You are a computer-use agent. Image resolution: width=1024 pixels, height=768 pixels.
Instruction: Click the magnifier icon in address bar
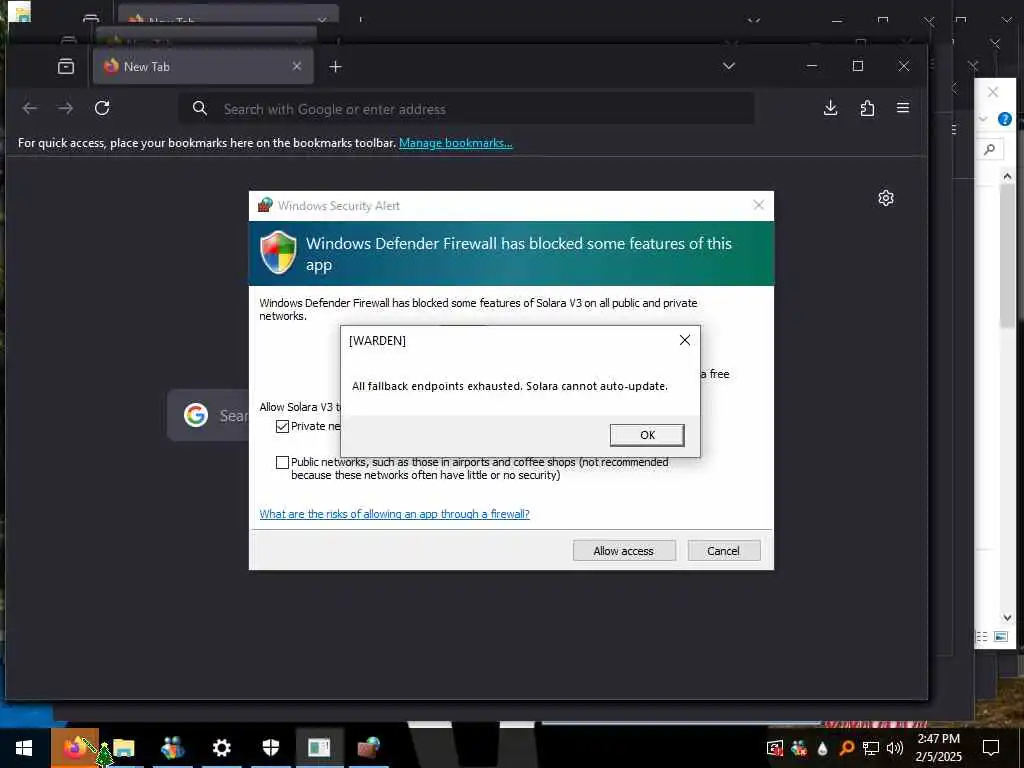pyautogui.click(x=200, y=108)
